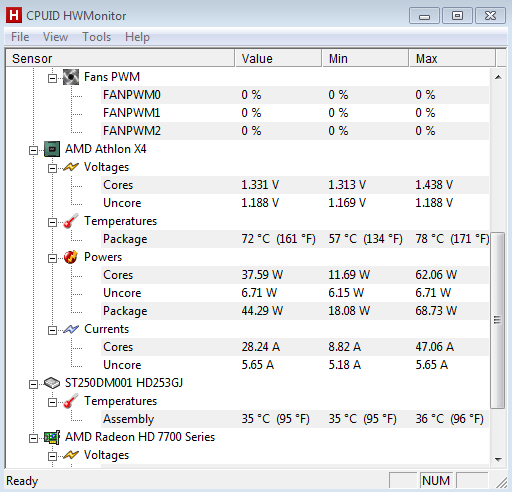Select the Cores current row 28.24 A

[x=295, y=347]
